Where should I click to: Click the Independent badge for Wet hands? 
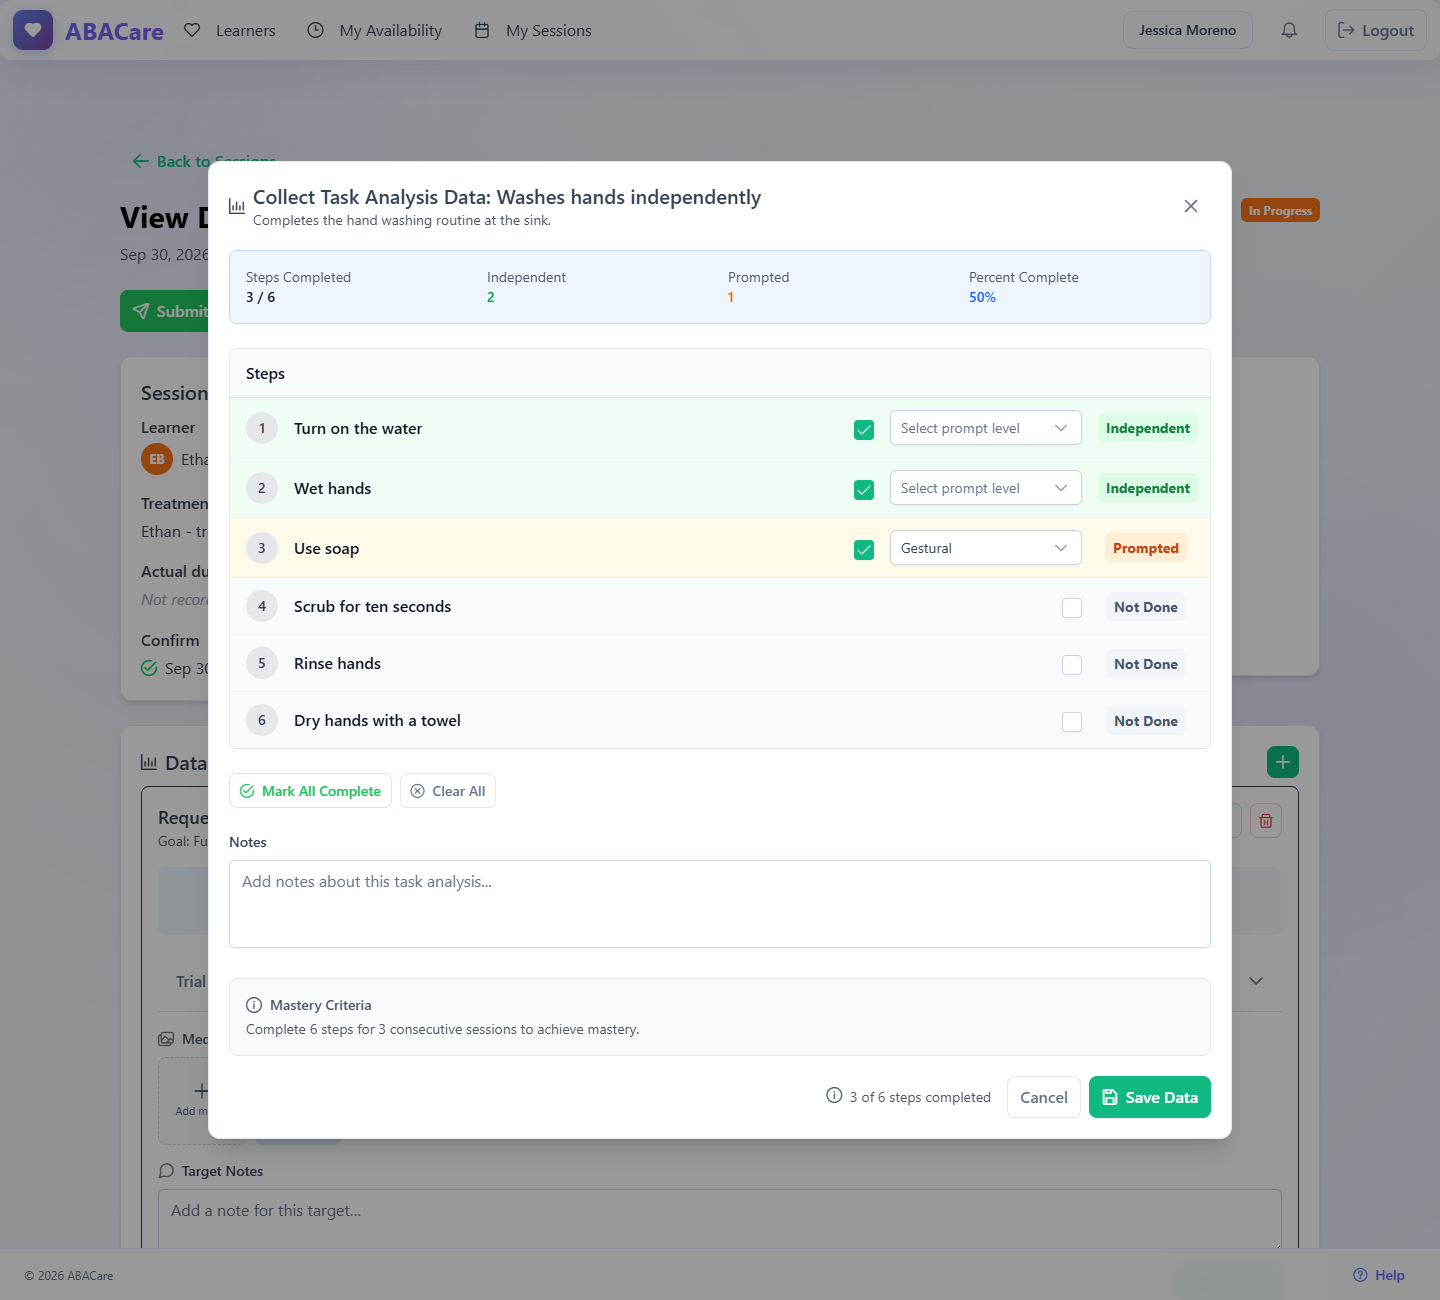[1148, 488]
